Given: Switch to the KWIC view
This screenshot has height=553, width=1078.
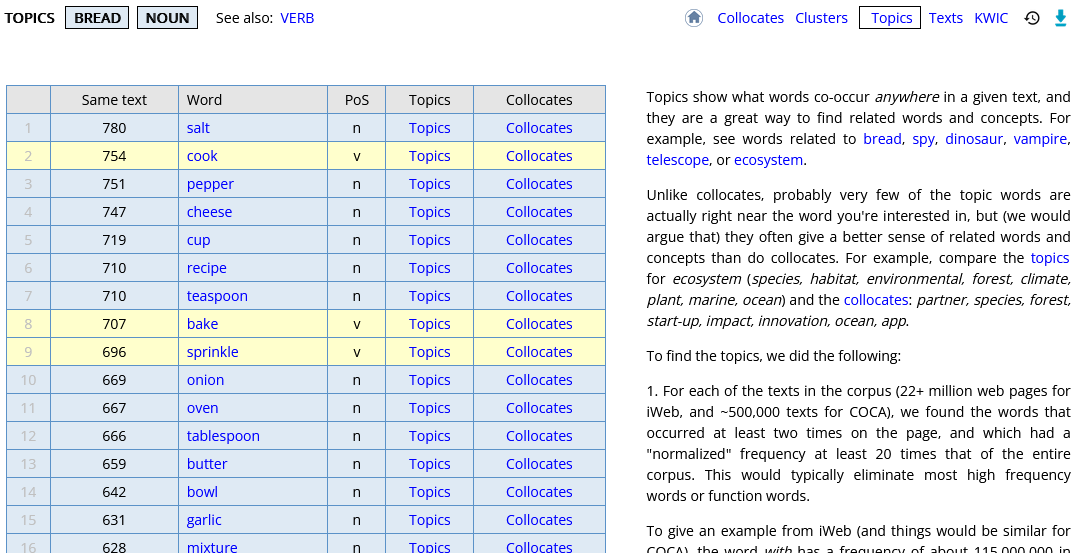Looking at the screenshot, I should pyautogui.click(x=991, y=18).
